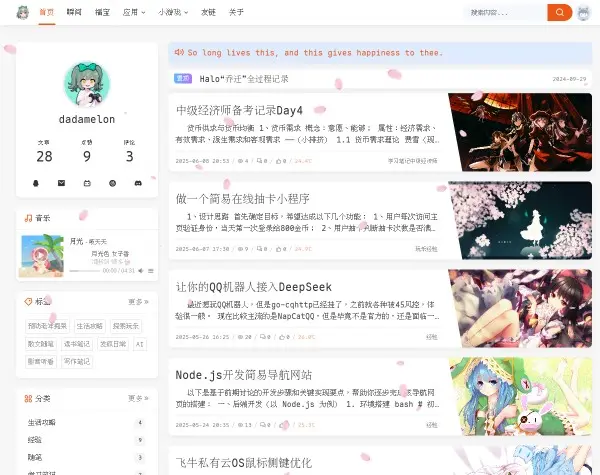Click the orange search button

tap(559, 13)
